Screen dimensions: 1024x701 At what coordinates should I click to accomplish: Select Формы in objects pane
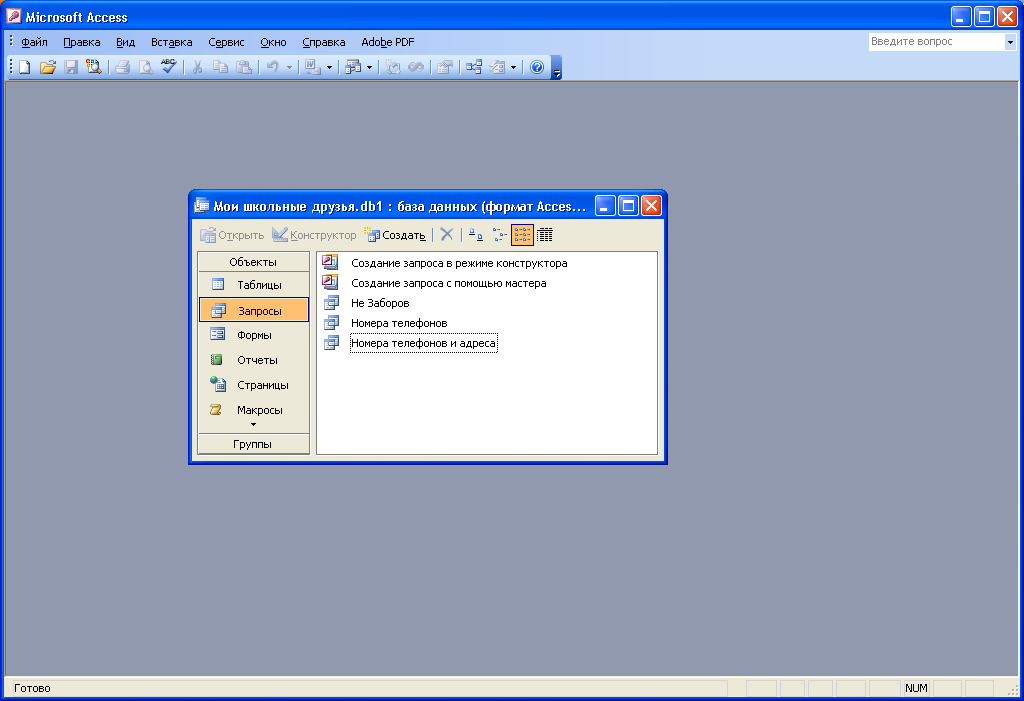[x=253, y=335]
